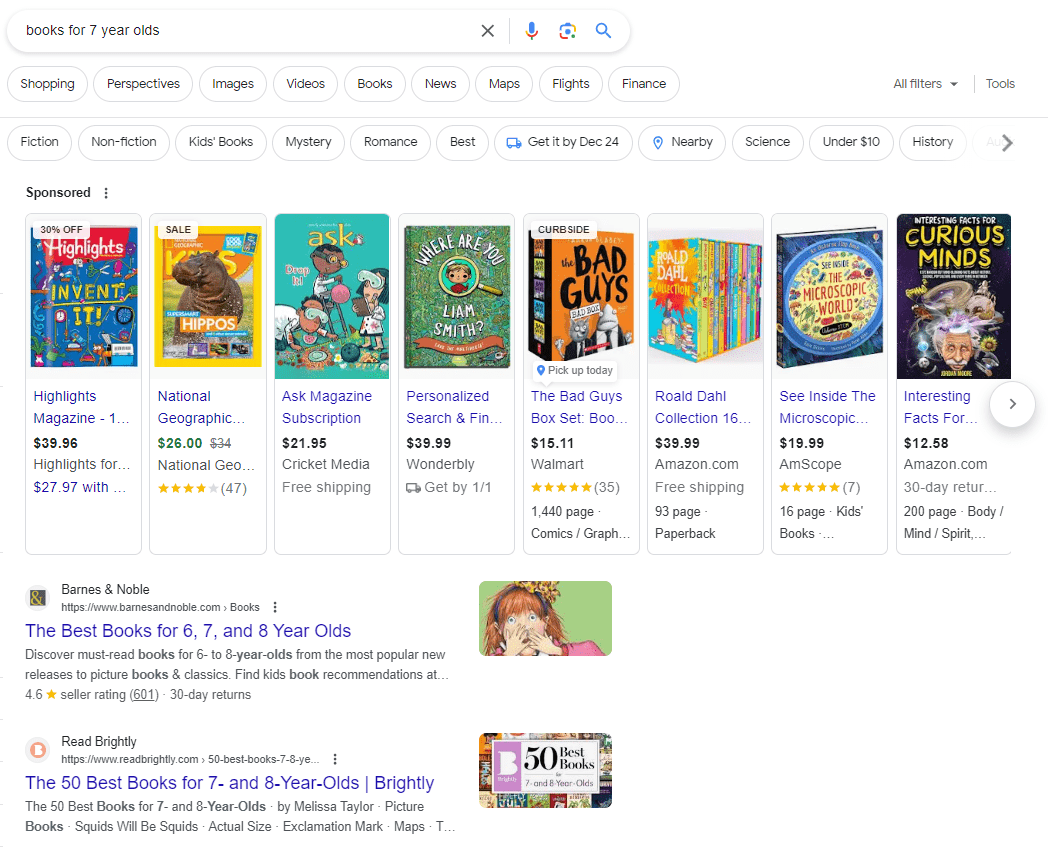Apply the Romance filter chip

point(390,142)
